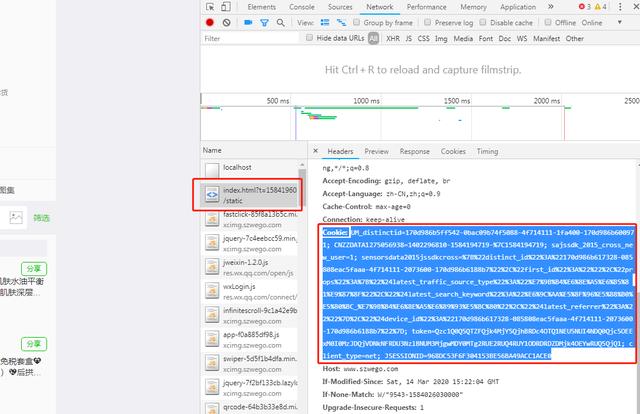Activate the inspect element picker icon

point(208,6)
